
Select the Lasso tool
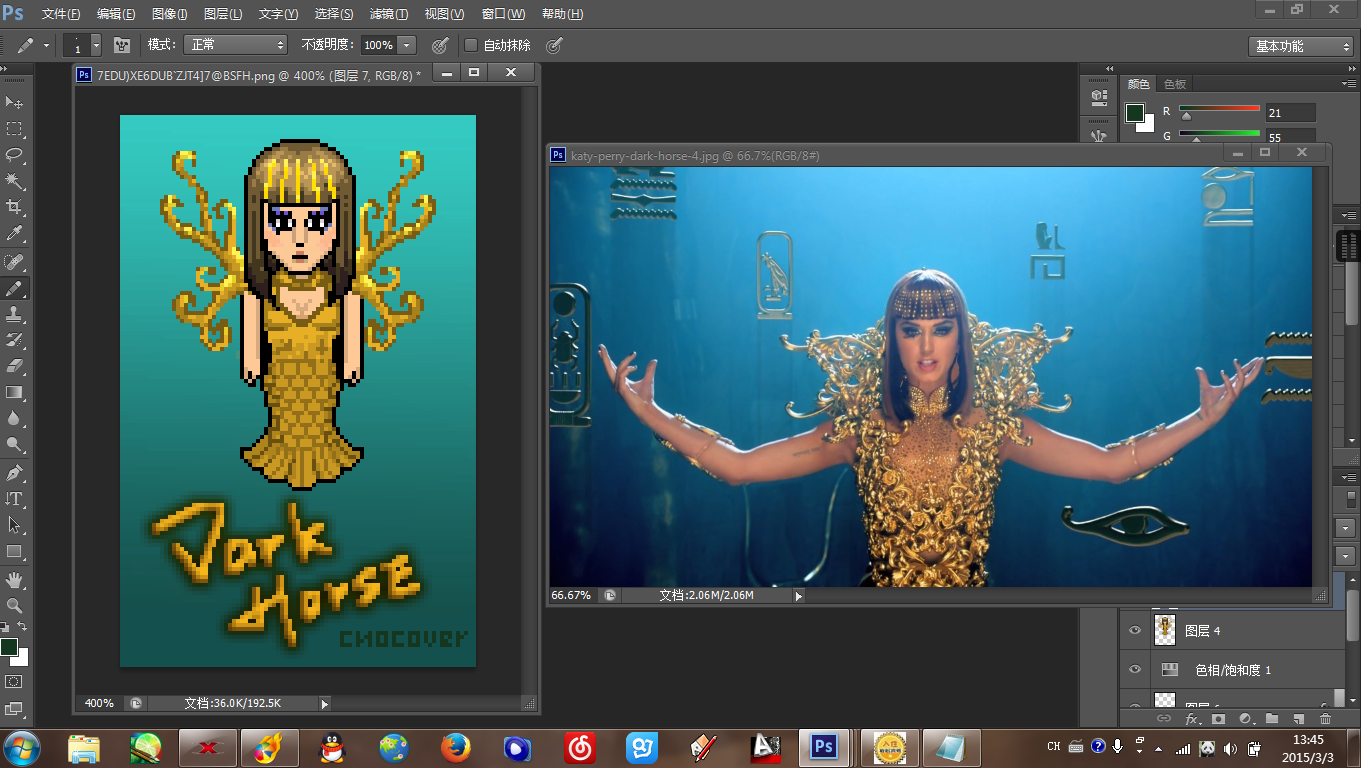(x=14, y=155)
